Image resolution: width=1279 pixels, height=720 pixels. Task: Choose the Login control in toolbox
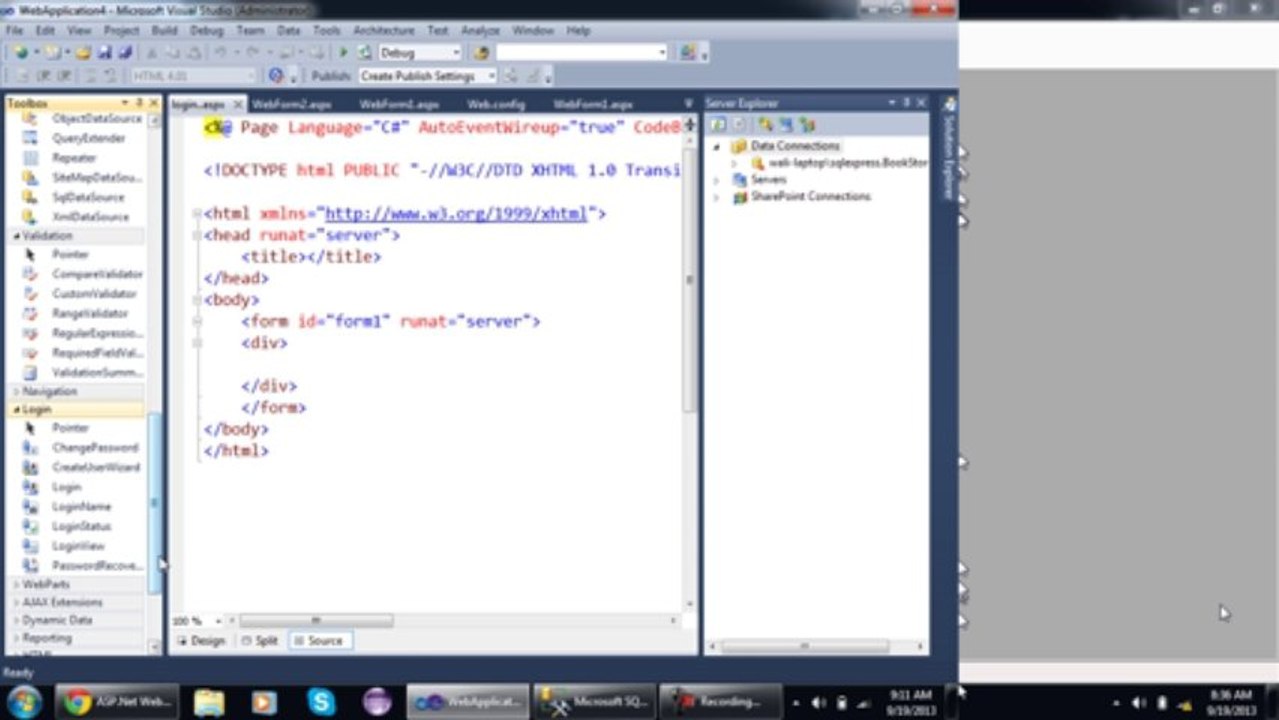(66, 487)
